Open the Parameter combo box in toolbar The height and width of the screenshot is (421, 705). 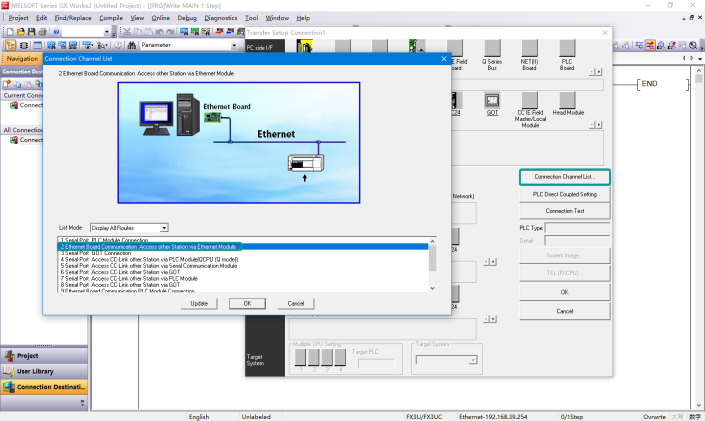pyautogui.click(x=234, y=45)
